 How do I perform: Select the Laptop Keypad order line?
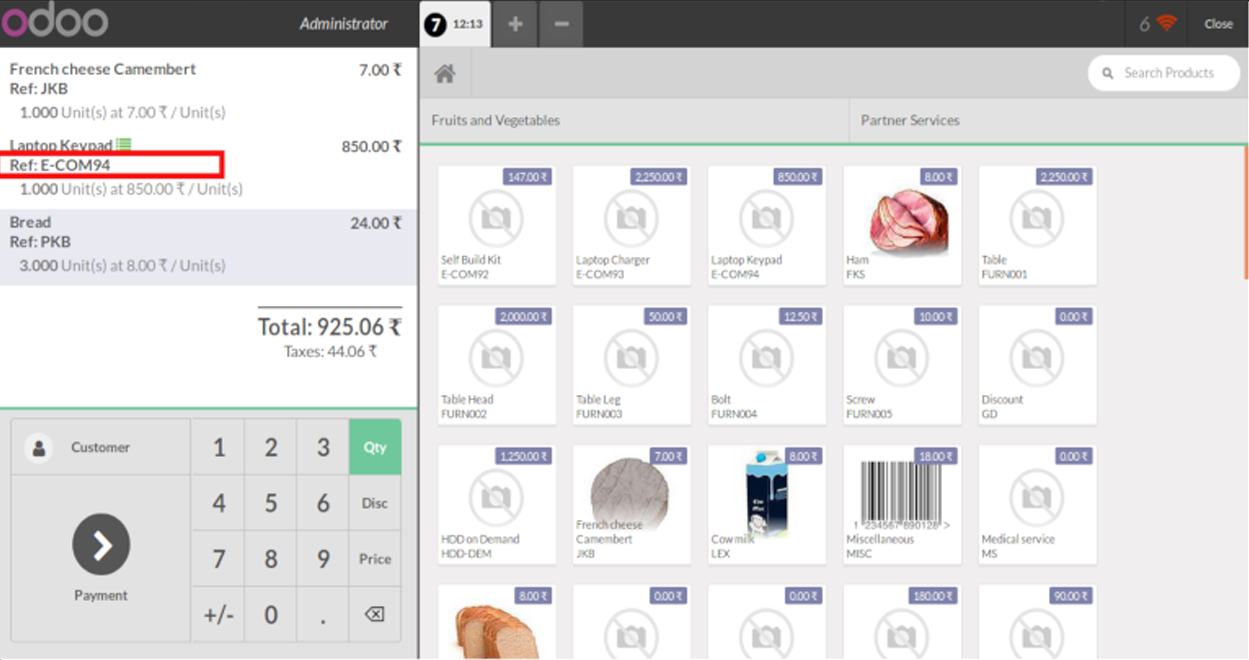pos(208,167)
